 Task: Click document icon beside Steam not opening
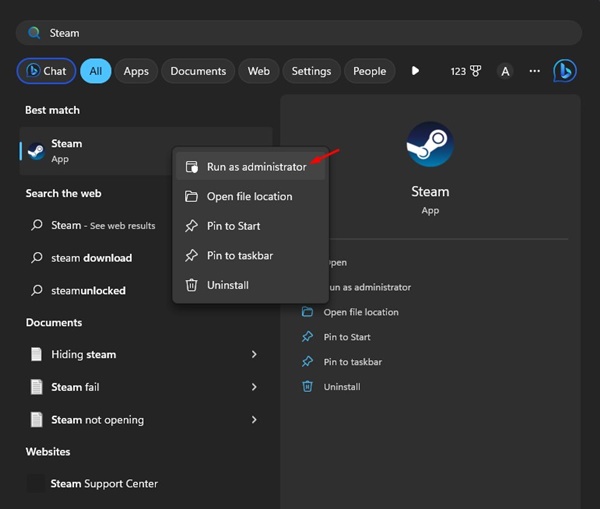[x=36, y=419]
